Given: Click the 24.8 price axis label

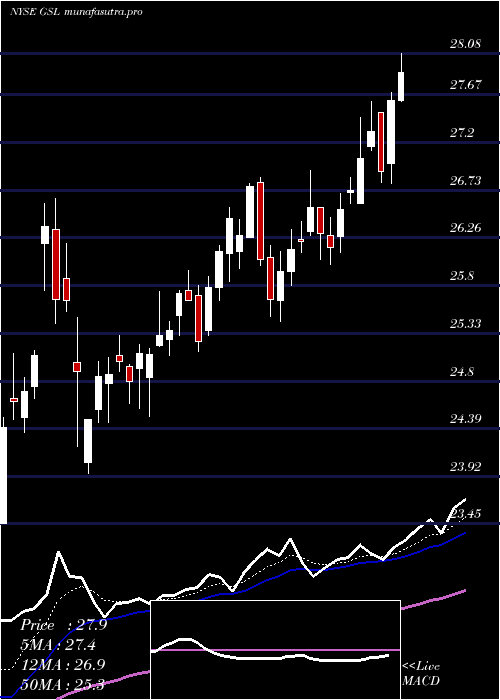Looking at the screenshot, I should click(x=462, y=371).
